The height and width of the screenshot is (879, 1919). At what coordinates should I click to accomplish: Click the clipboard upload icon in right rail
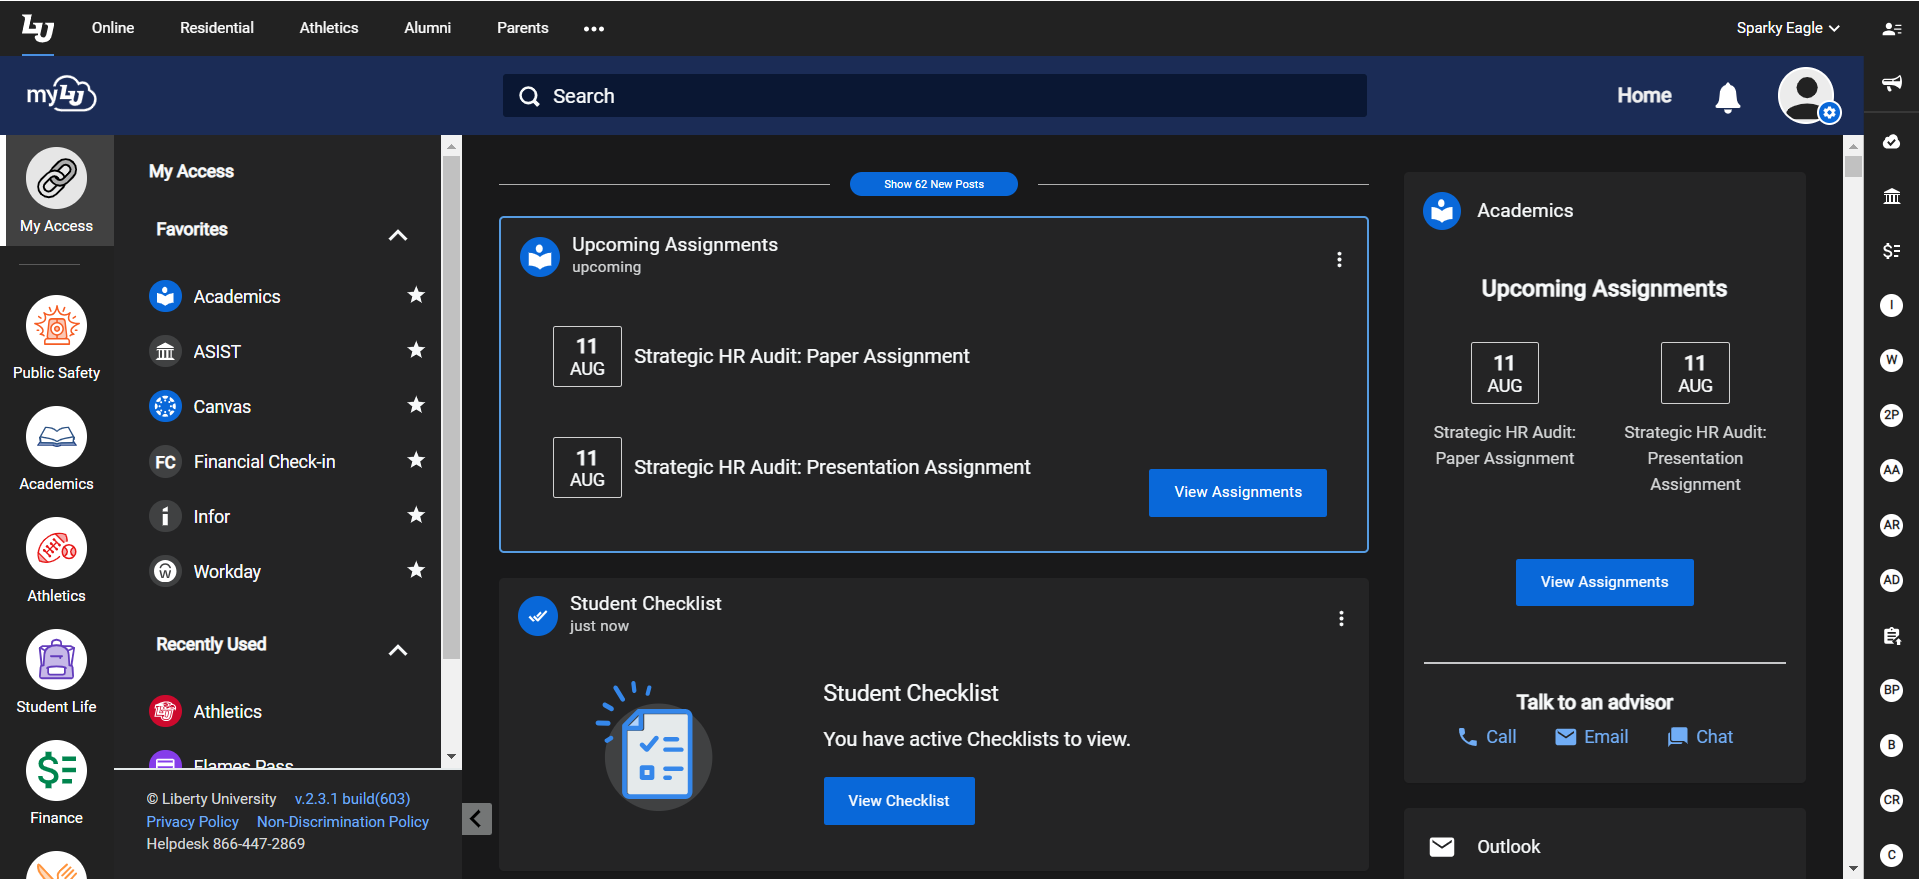click(x=1891, y=636)
